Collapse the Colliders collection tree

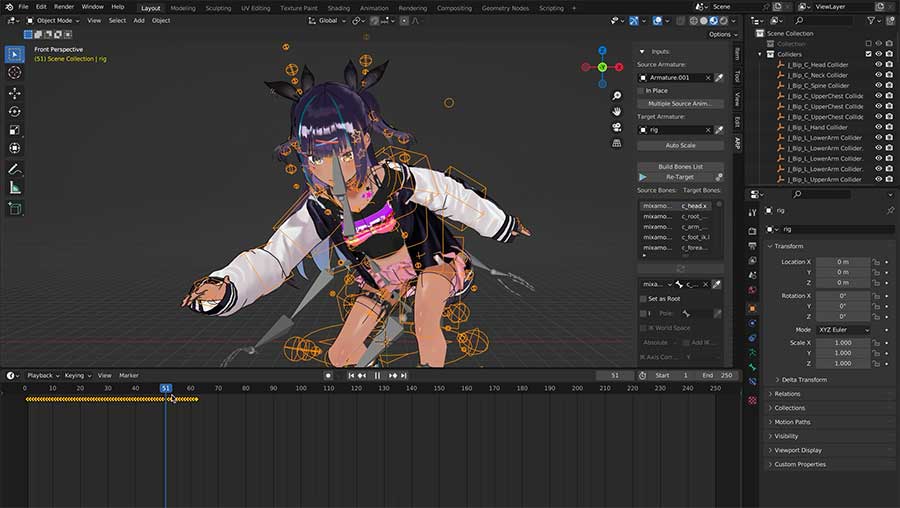coord(760,55)
